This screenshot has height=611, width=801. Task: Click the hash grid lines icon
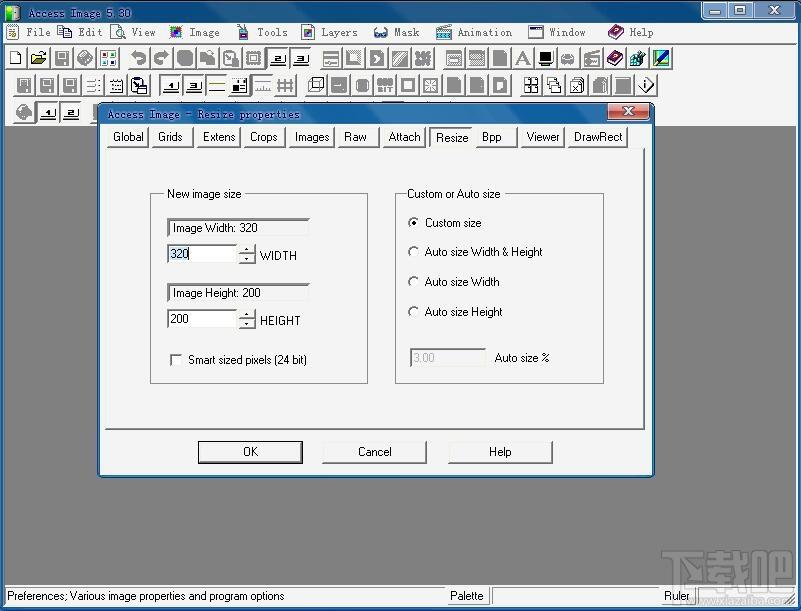pos(286,85)
